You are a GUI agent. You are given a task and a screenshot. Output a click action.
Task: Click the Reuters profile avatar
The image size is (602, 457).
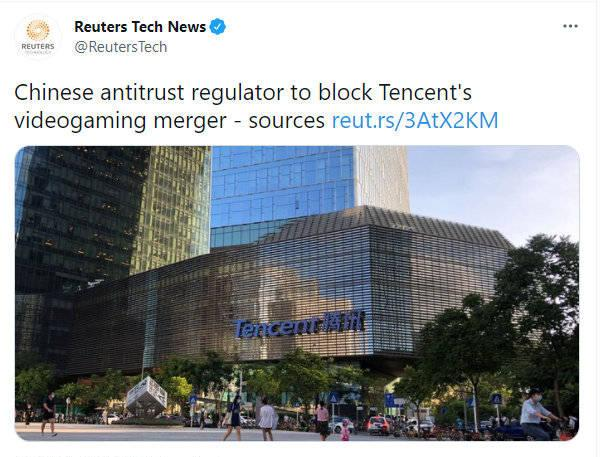click(x=38, y=38)
